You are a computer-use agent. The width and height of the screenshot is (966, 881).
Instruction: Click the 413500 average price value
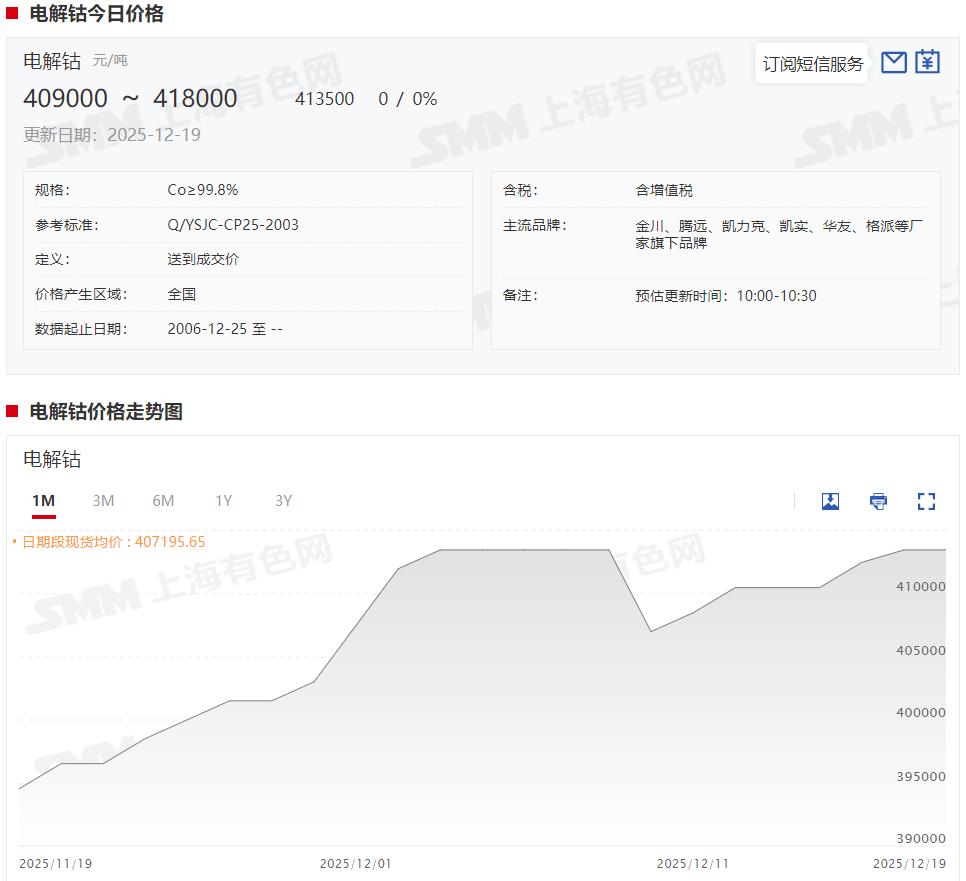coord(324,99)
